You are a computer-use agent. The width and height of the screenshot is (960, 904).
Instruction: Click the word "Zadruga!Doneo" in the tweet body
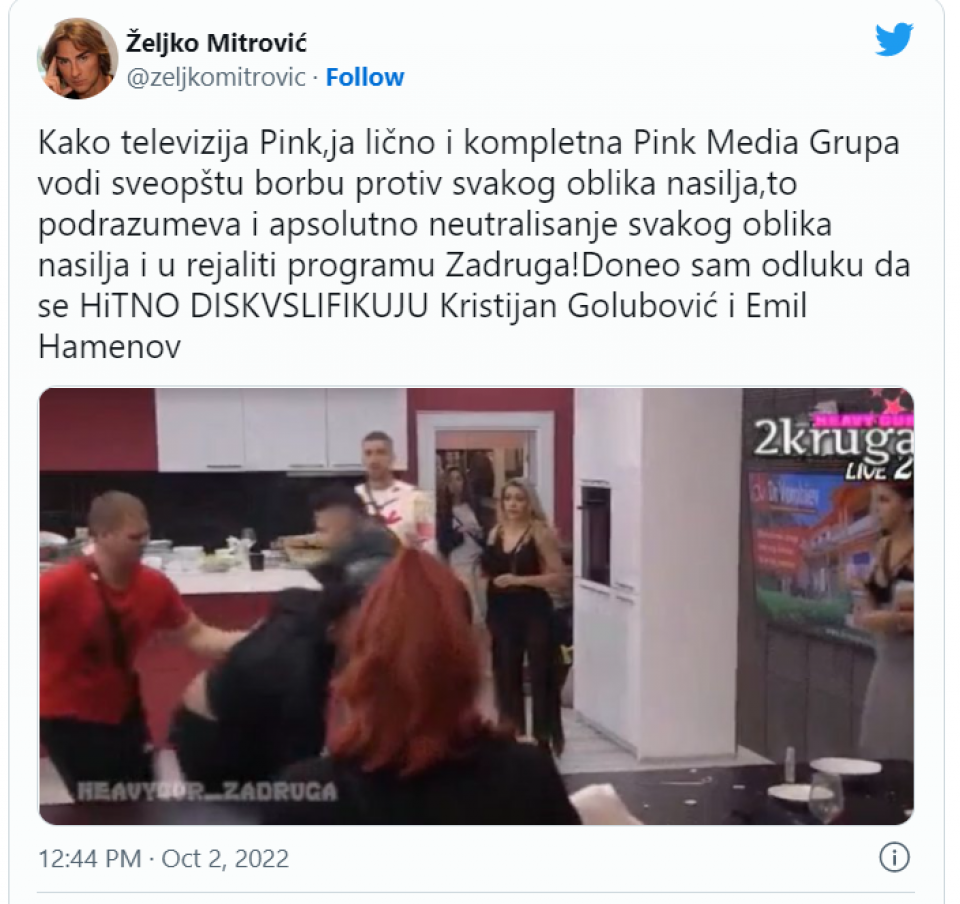click(563, 266)
